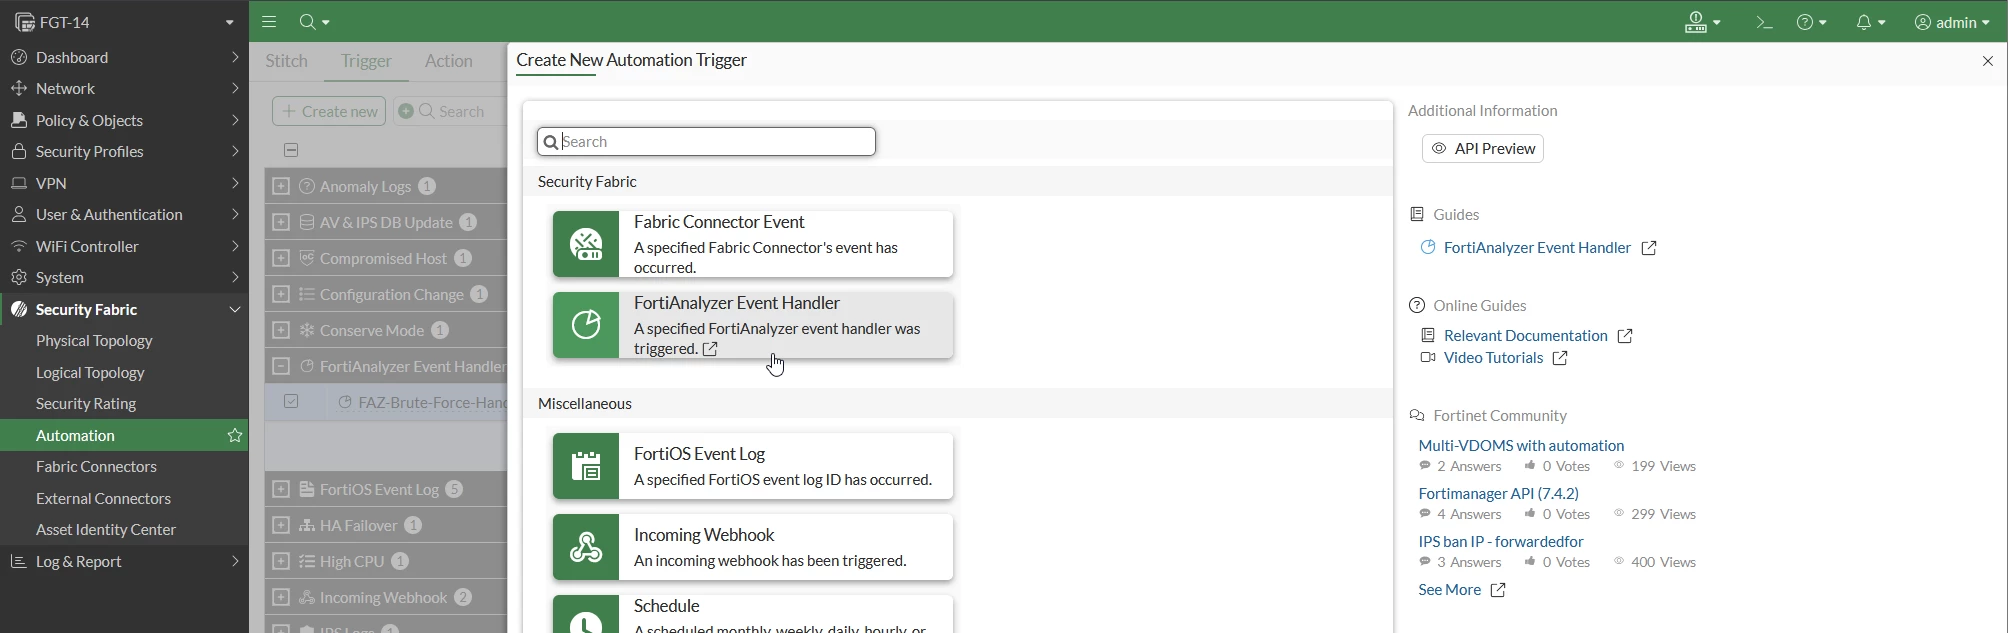Open external link in FortiAnalyzer Event Handler card
The height and width of the screenshot is (633, 2008).
click(x=710, y=350)
